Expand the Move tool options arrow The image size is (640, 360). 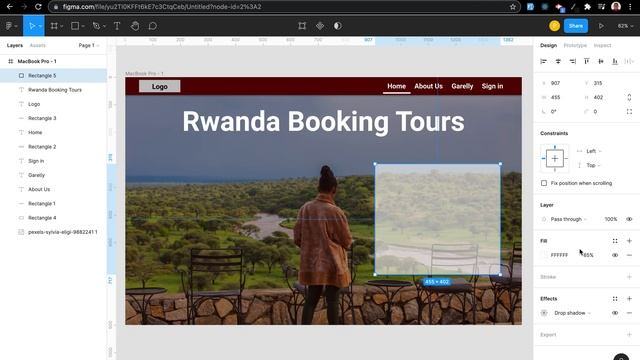point(40,26)
